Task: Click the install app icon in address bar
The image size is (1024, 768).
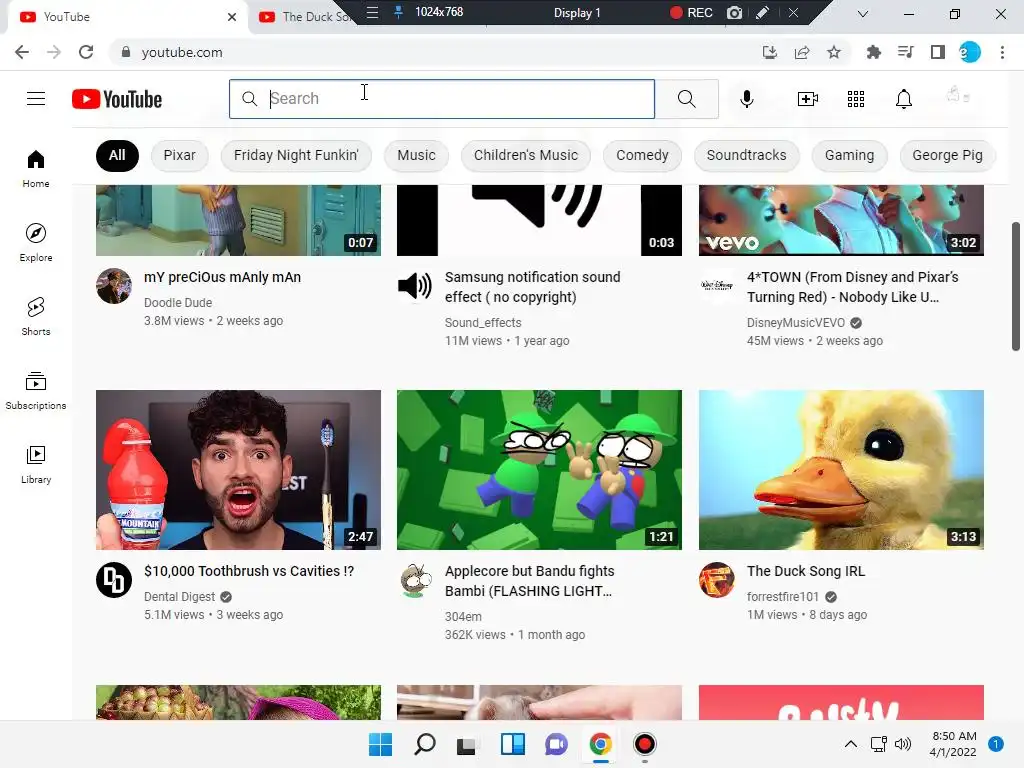Action: [770, 52]
